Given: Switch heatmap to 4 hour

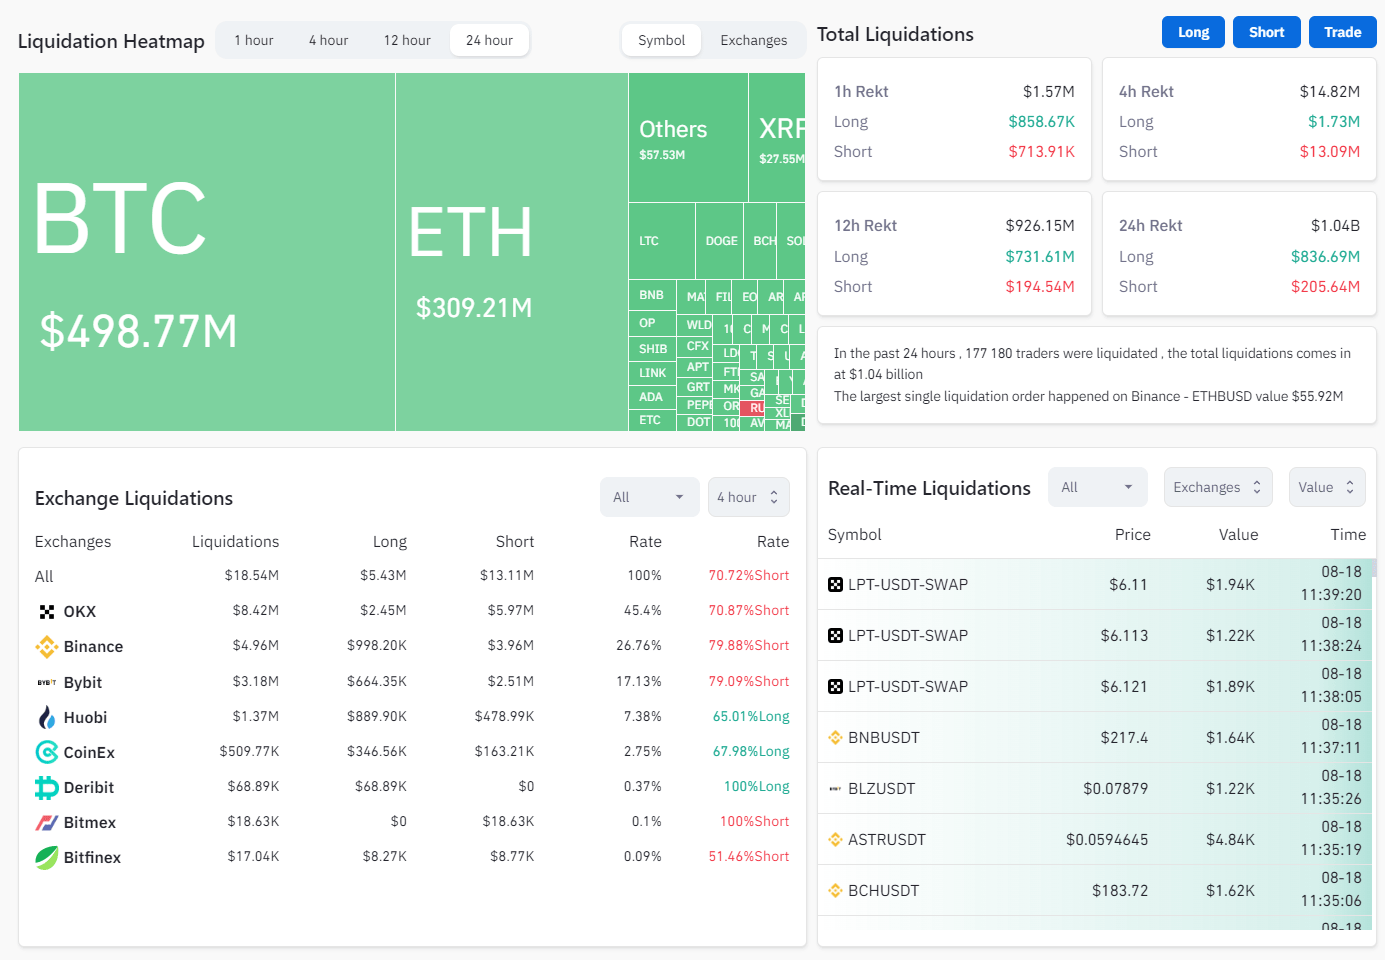Looking at the screenshot, I should tap(328, 40).
